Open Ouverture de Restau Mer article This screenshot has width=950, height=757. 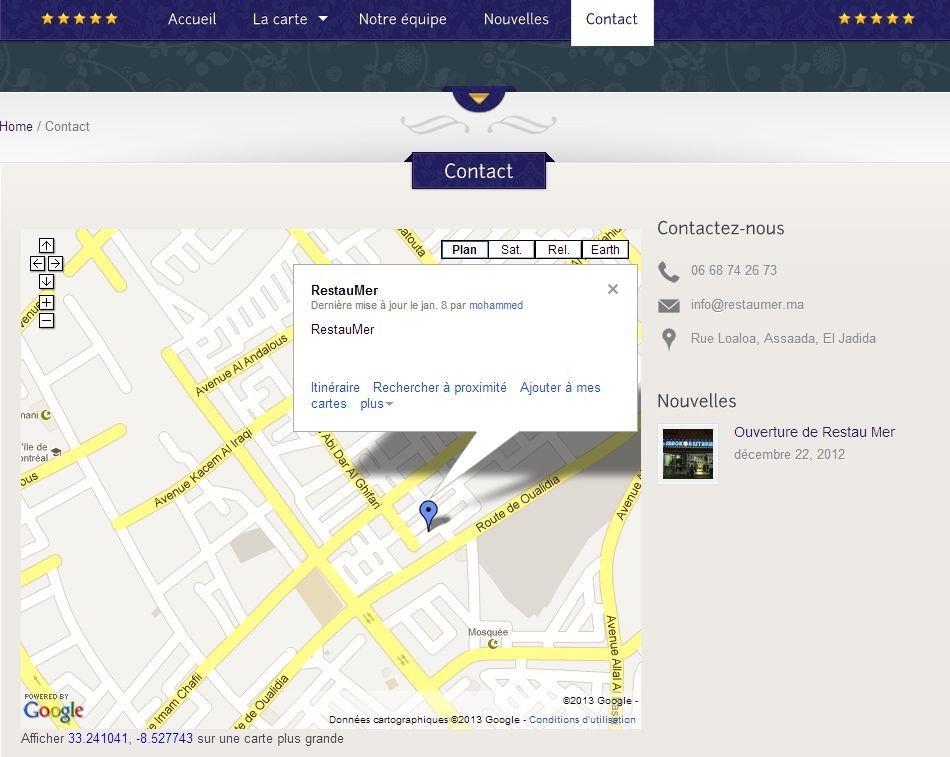point(814,432)
